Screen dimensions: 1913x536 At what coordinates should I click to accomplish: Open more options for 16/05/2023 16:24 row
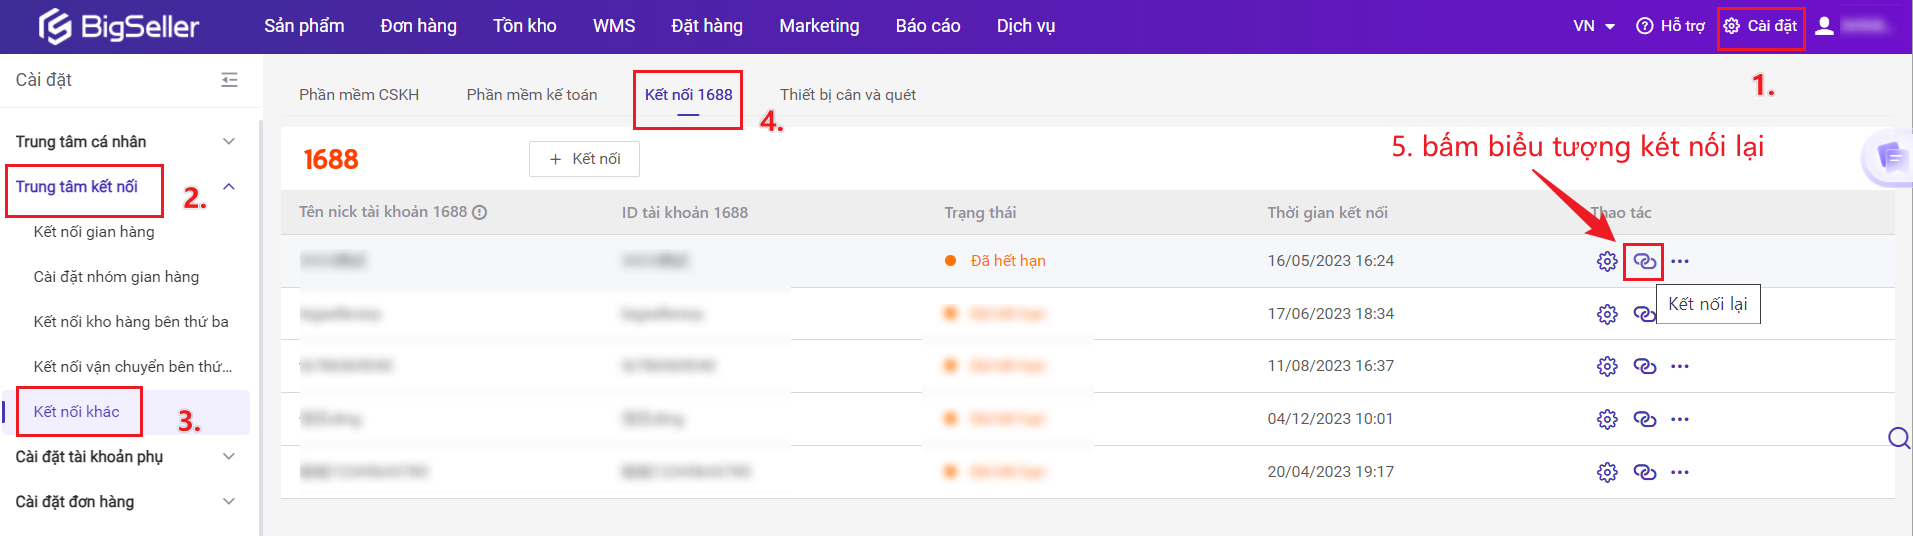[x=1680, y=262]
